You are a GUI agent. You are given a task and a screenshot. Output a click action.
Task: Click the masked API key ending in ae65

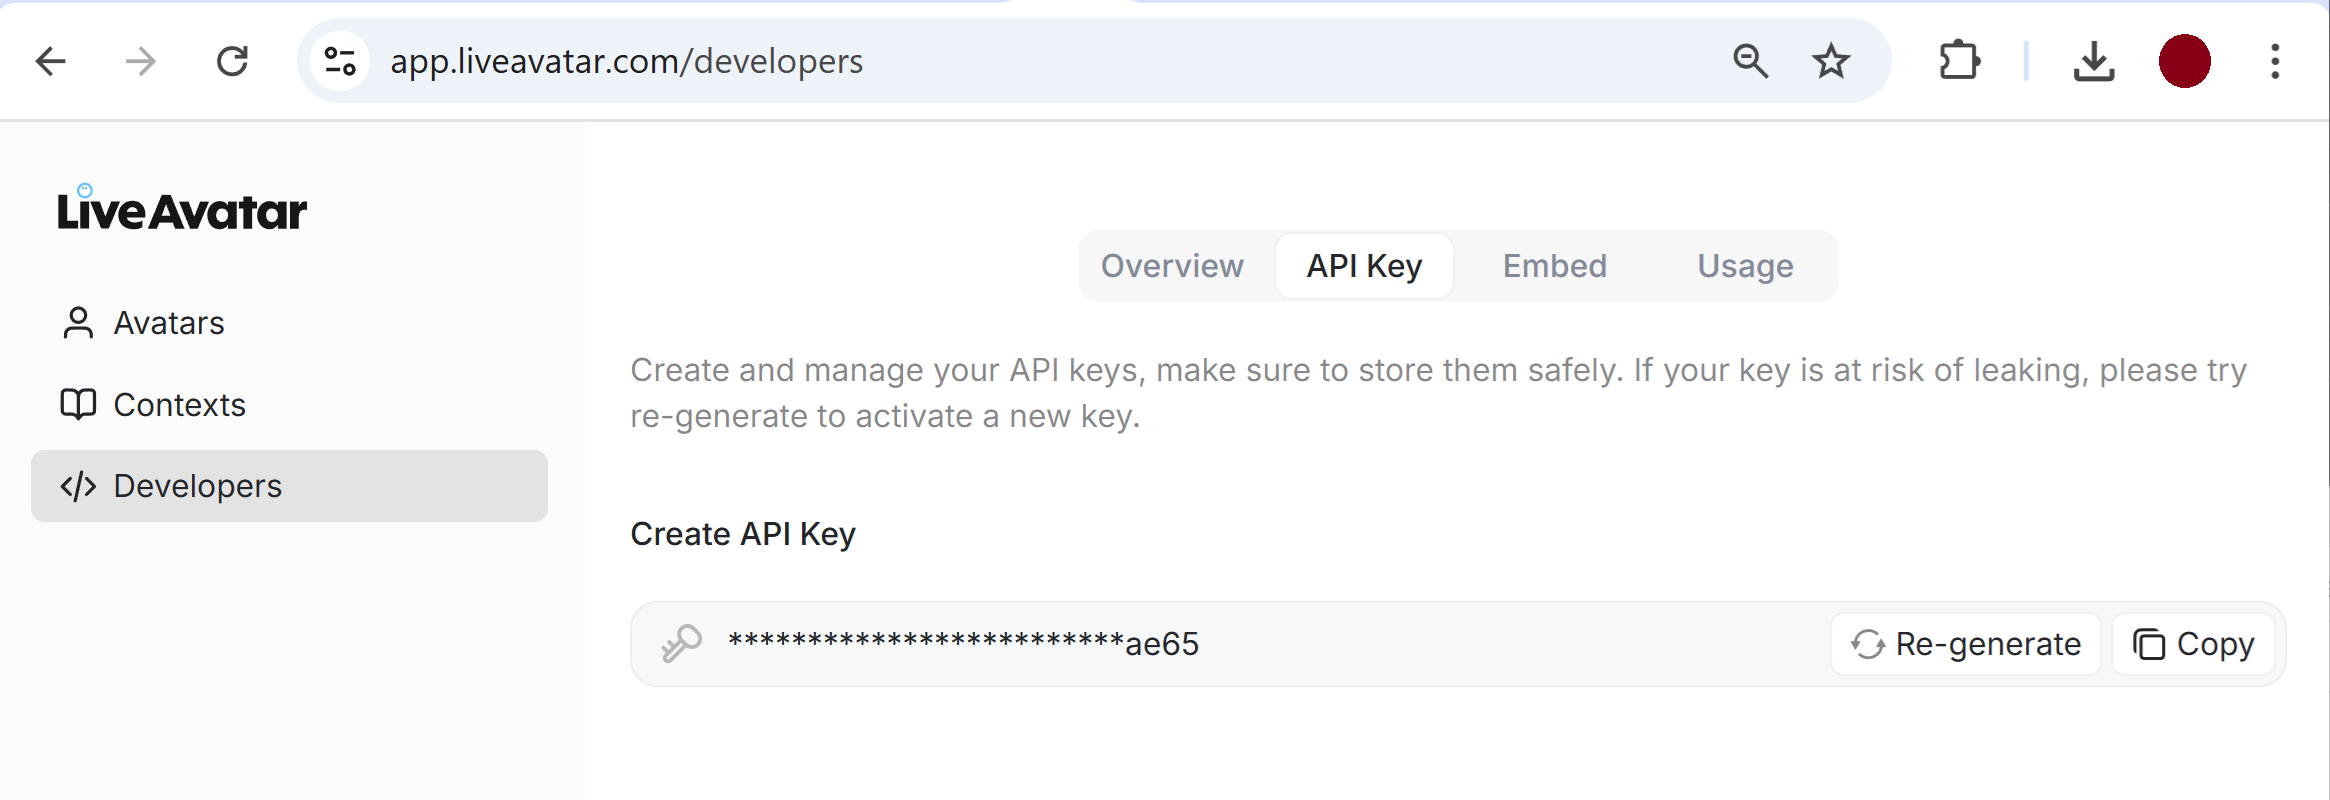point(963,644)
